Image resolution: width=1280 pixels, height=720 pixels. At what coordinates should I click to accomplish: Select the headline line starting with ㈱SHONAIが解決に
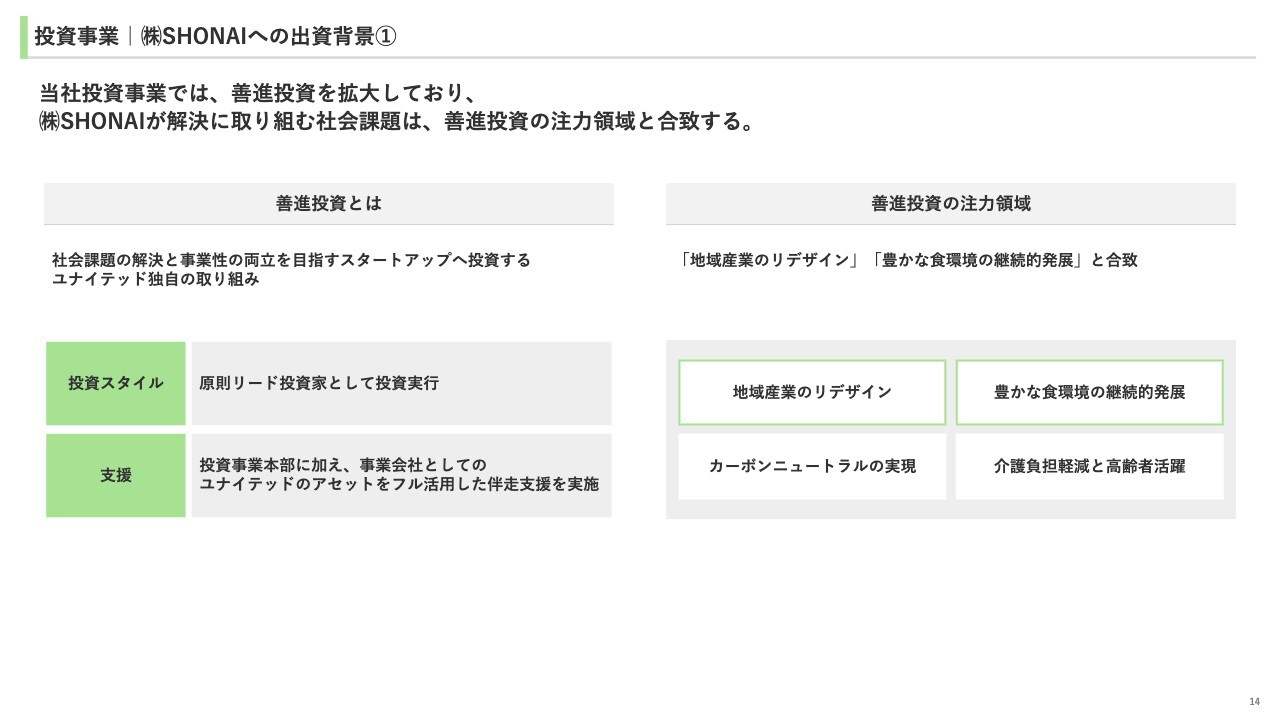(x=396, y=122)
